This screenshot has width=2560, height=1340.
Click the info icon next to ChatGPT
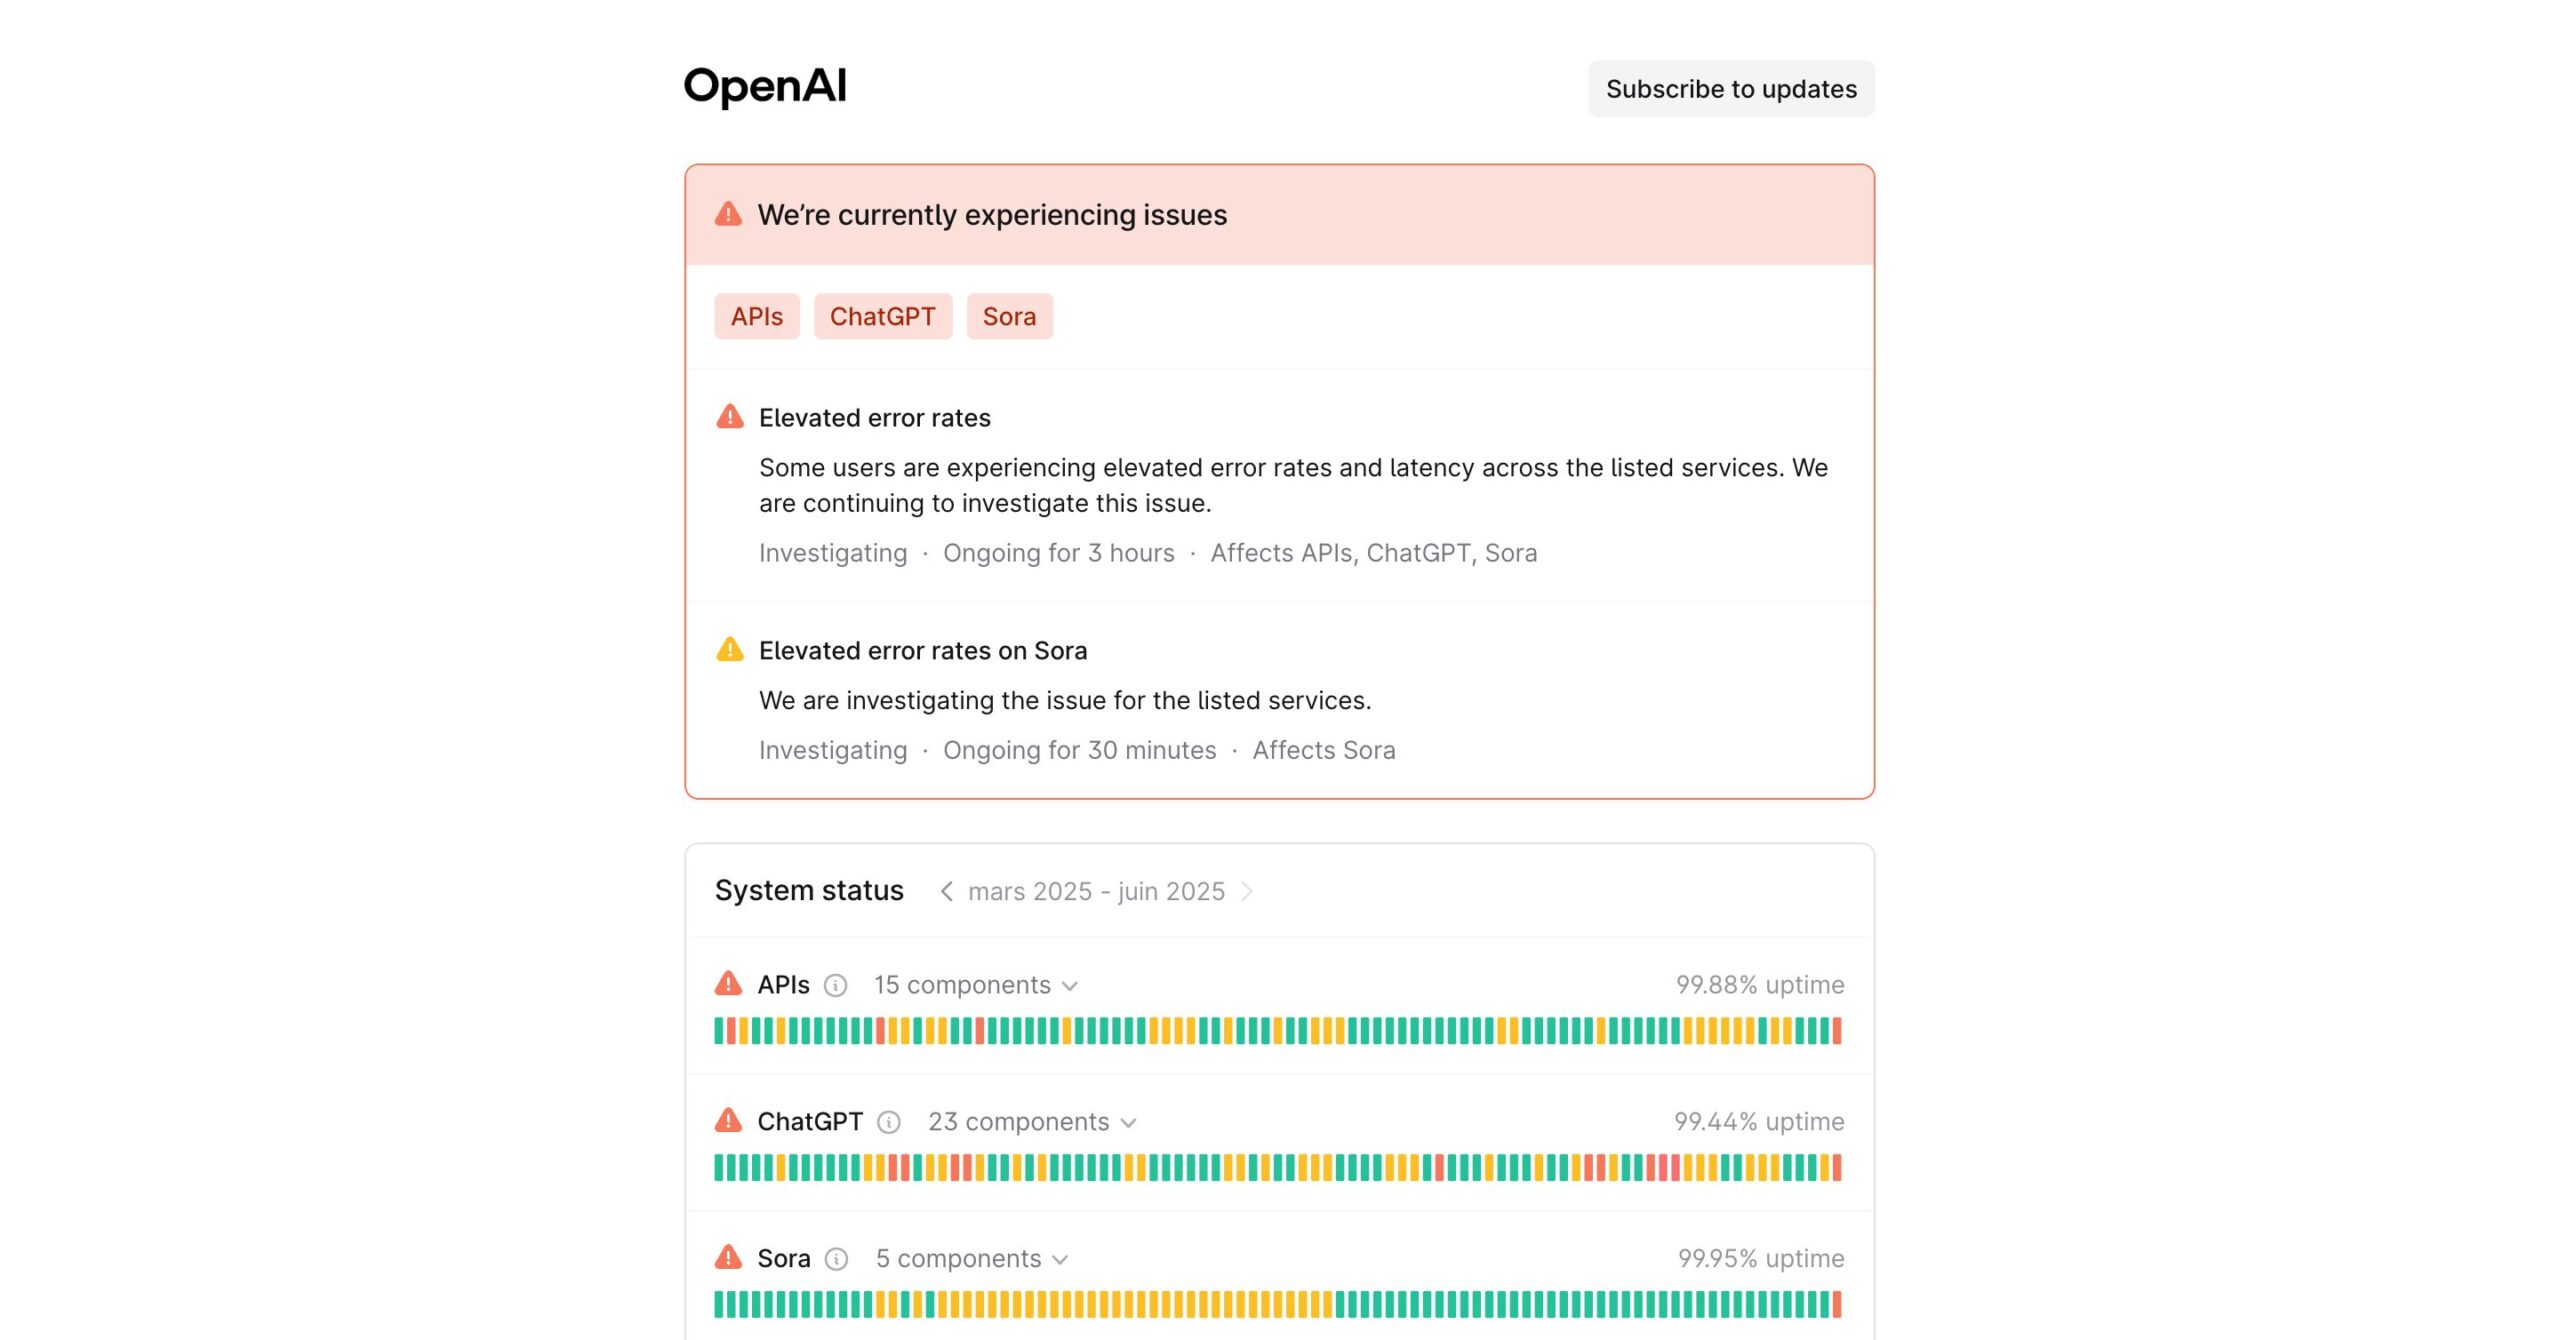[889, 1123]
